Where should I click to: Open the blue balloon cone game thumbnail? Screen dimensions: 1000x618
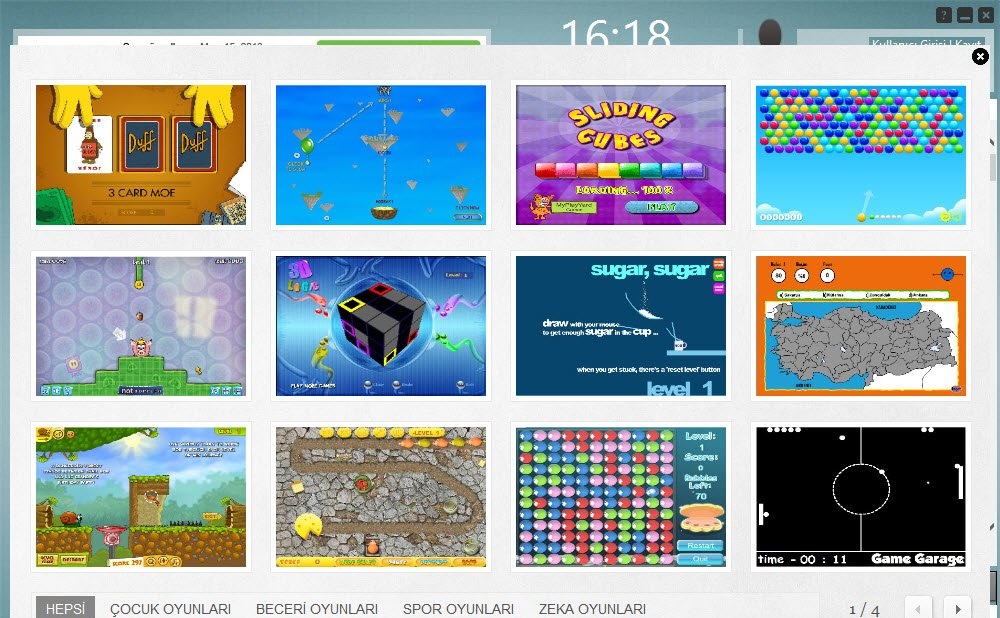[x=381, y=155]
